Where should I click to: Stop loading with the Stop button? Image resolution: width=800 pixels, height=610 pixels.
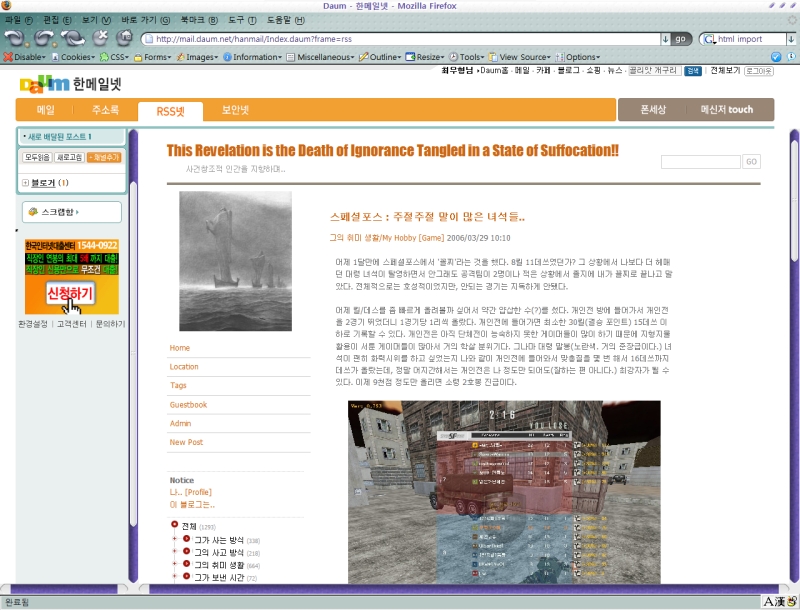tap(101, 38)
